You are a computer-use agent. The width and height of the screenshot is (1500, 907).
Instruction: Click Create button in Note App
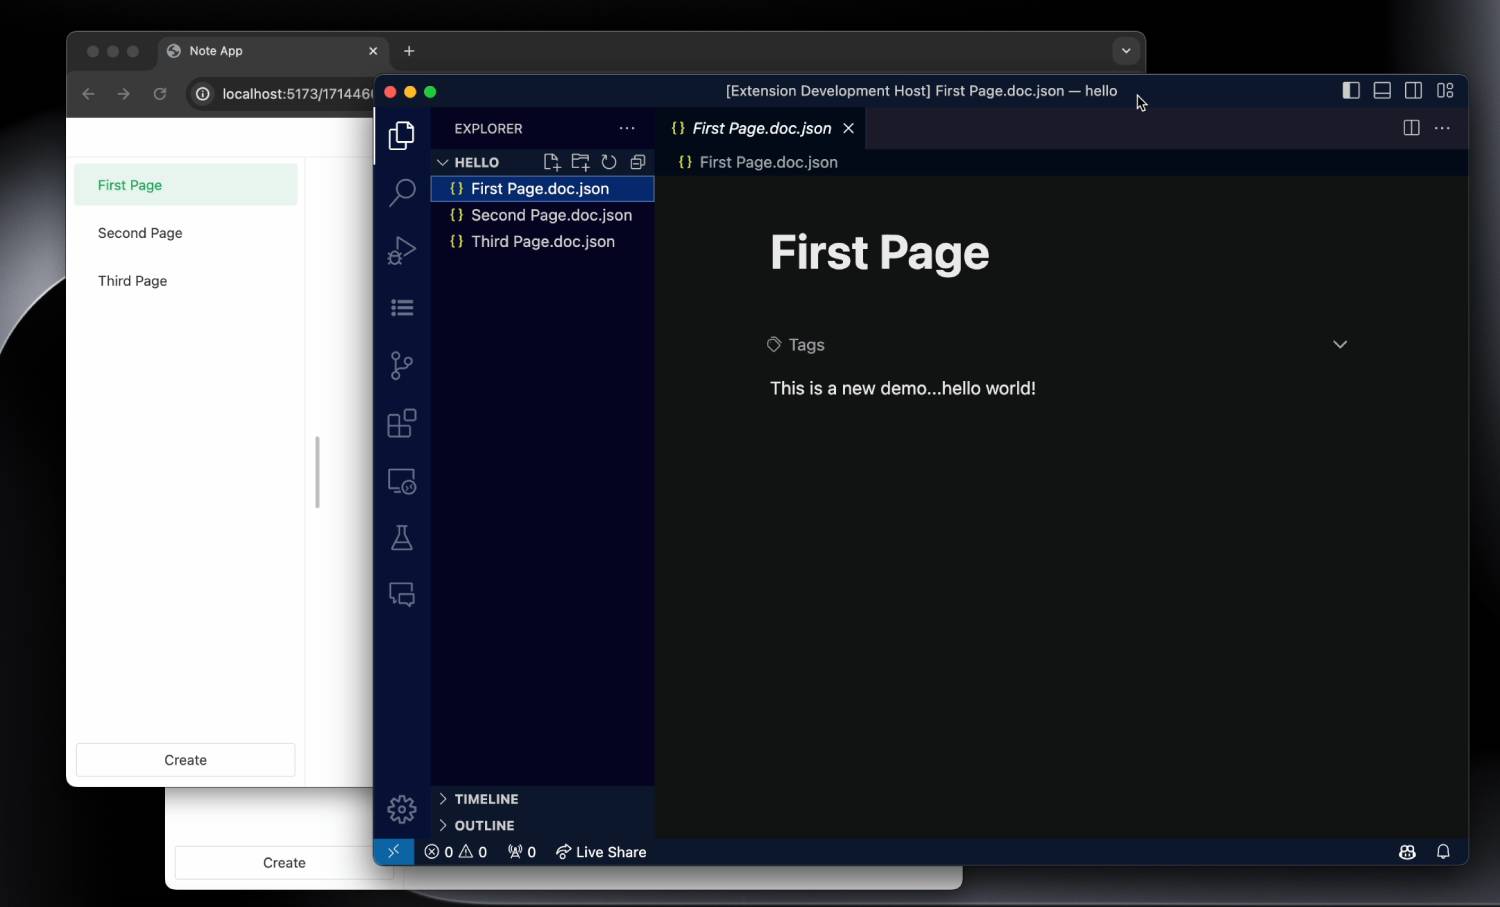pyautogui.click(x=186, y=760)
